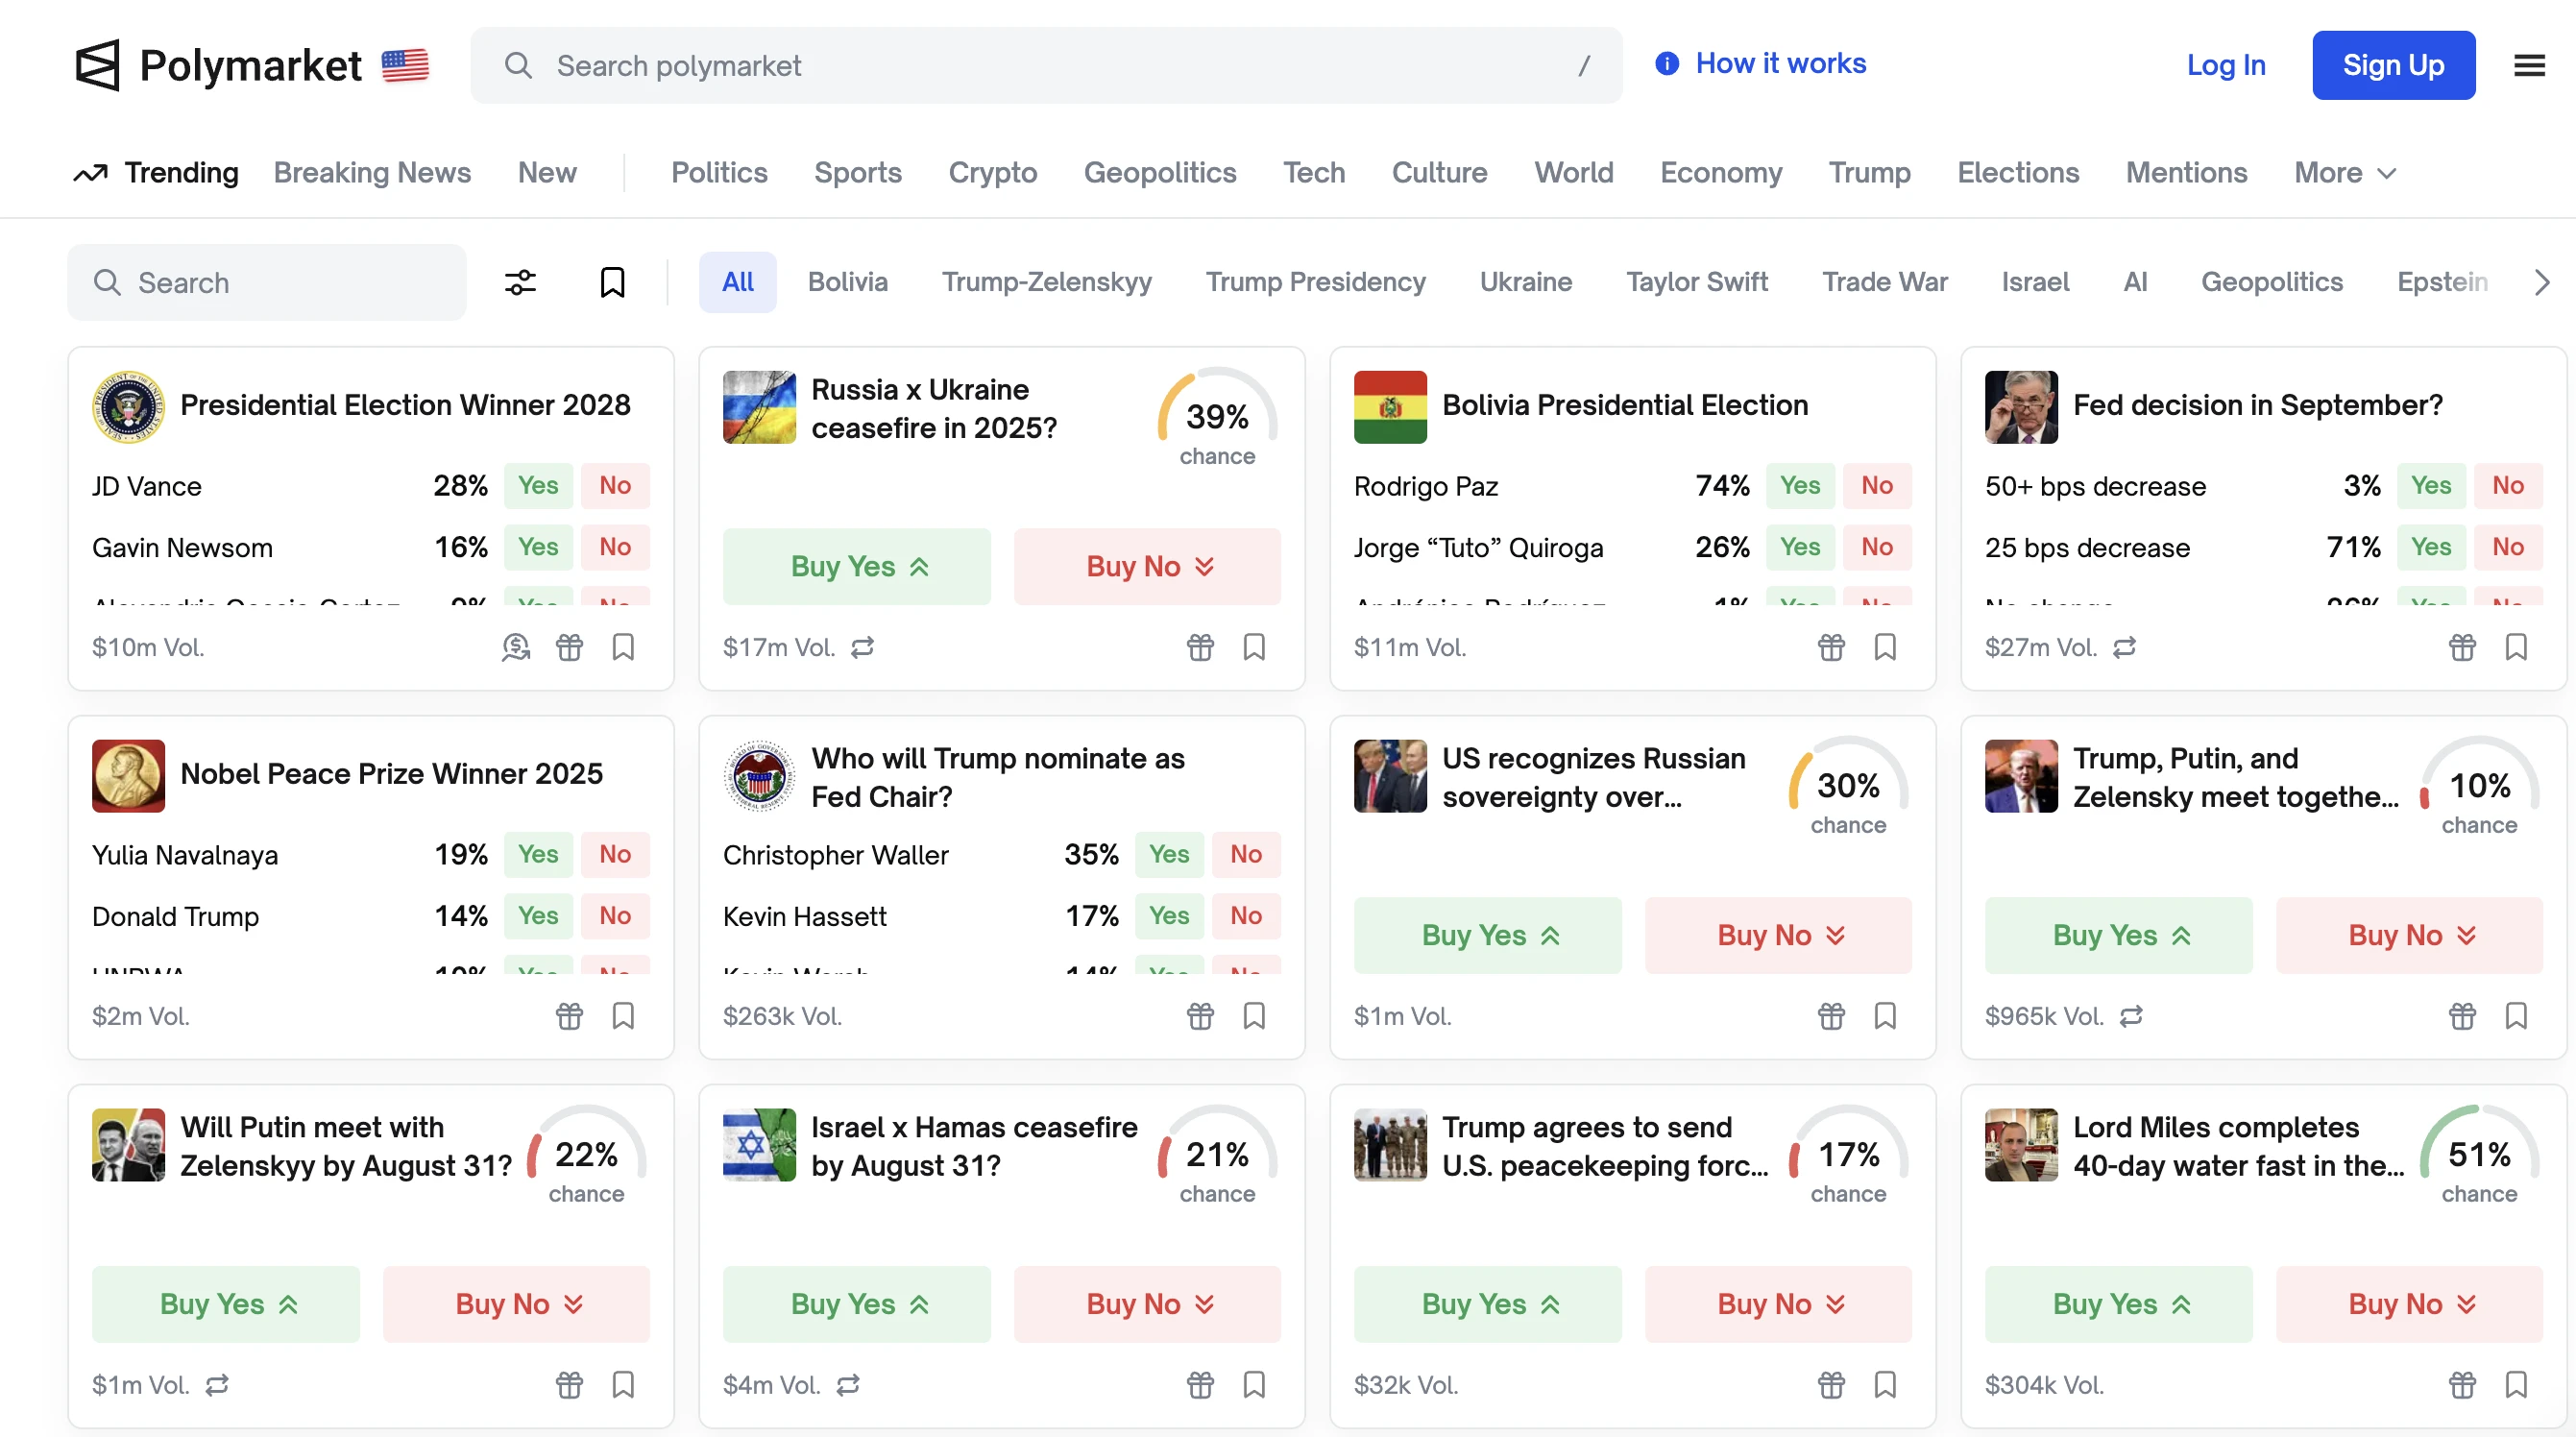The width and height of the screenshot is (2576, 1437).
Task: Click gift icon on U.S. peacekeeping forces card
Action: [1831, 1385]
